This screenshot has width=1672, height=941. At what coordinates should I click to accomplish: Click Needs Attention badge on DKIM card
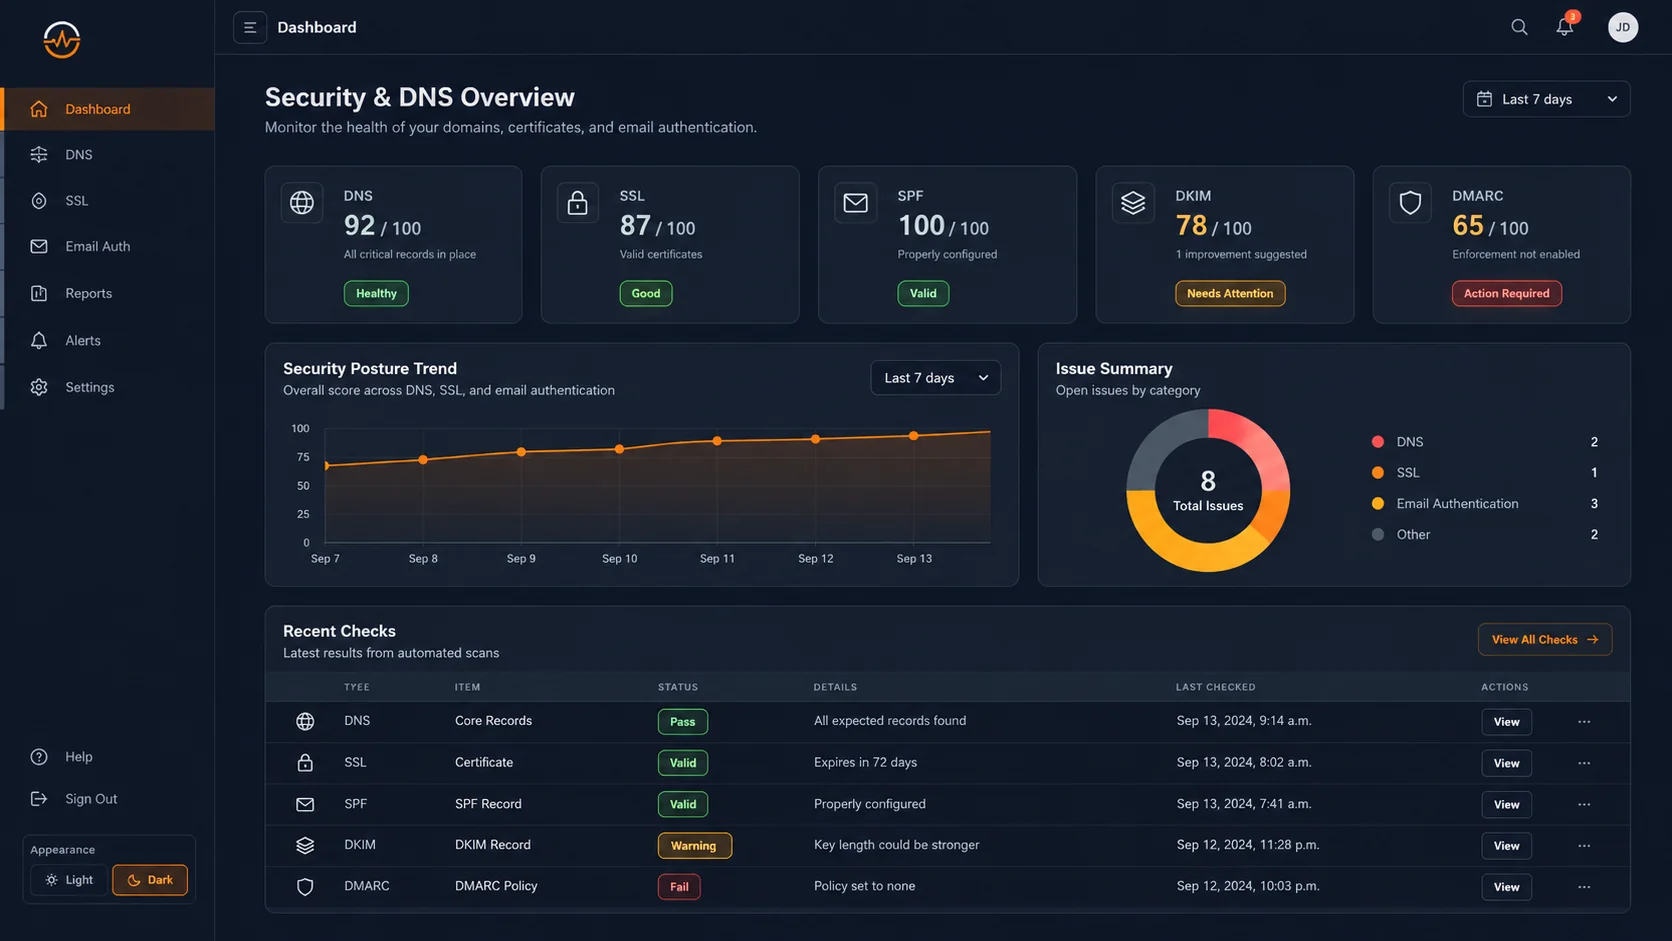pos(1230,293)
